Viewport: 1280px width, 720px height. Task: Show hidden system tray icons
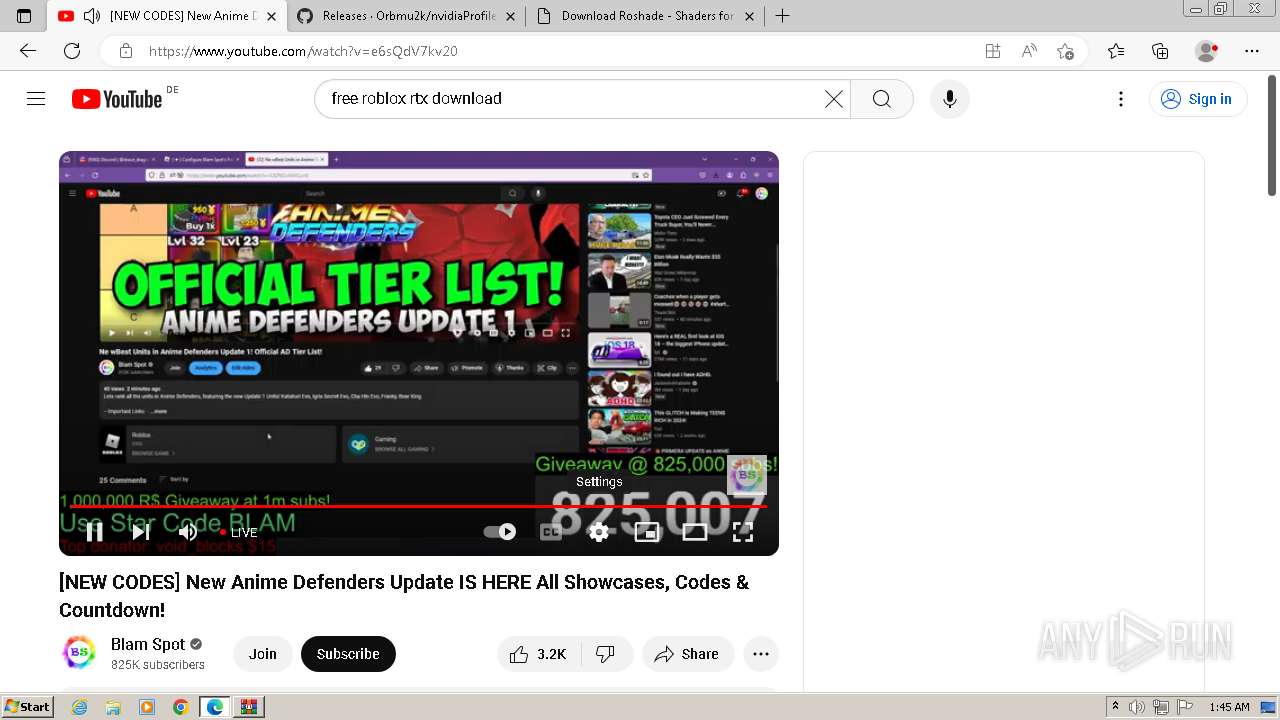(x=1115, y=707)
